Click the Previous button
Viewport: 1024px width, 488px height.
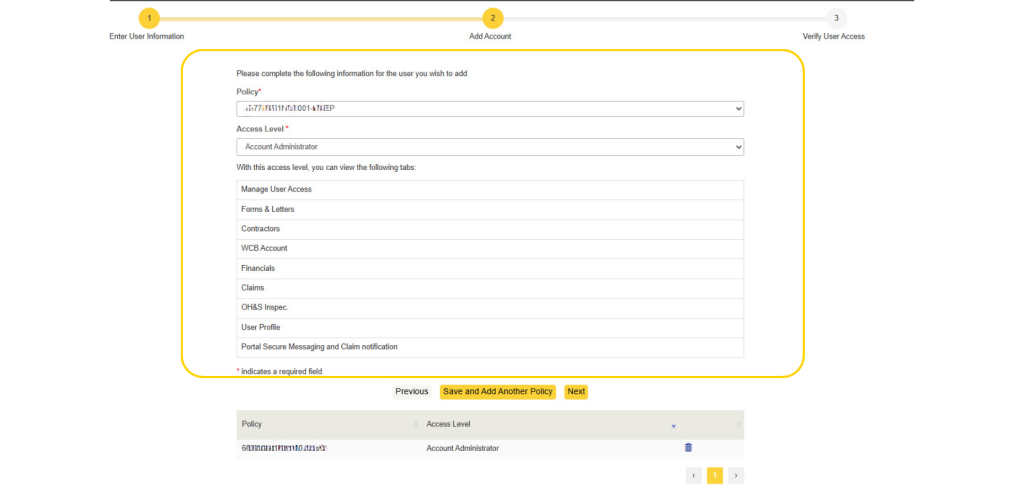pos(411,392)
